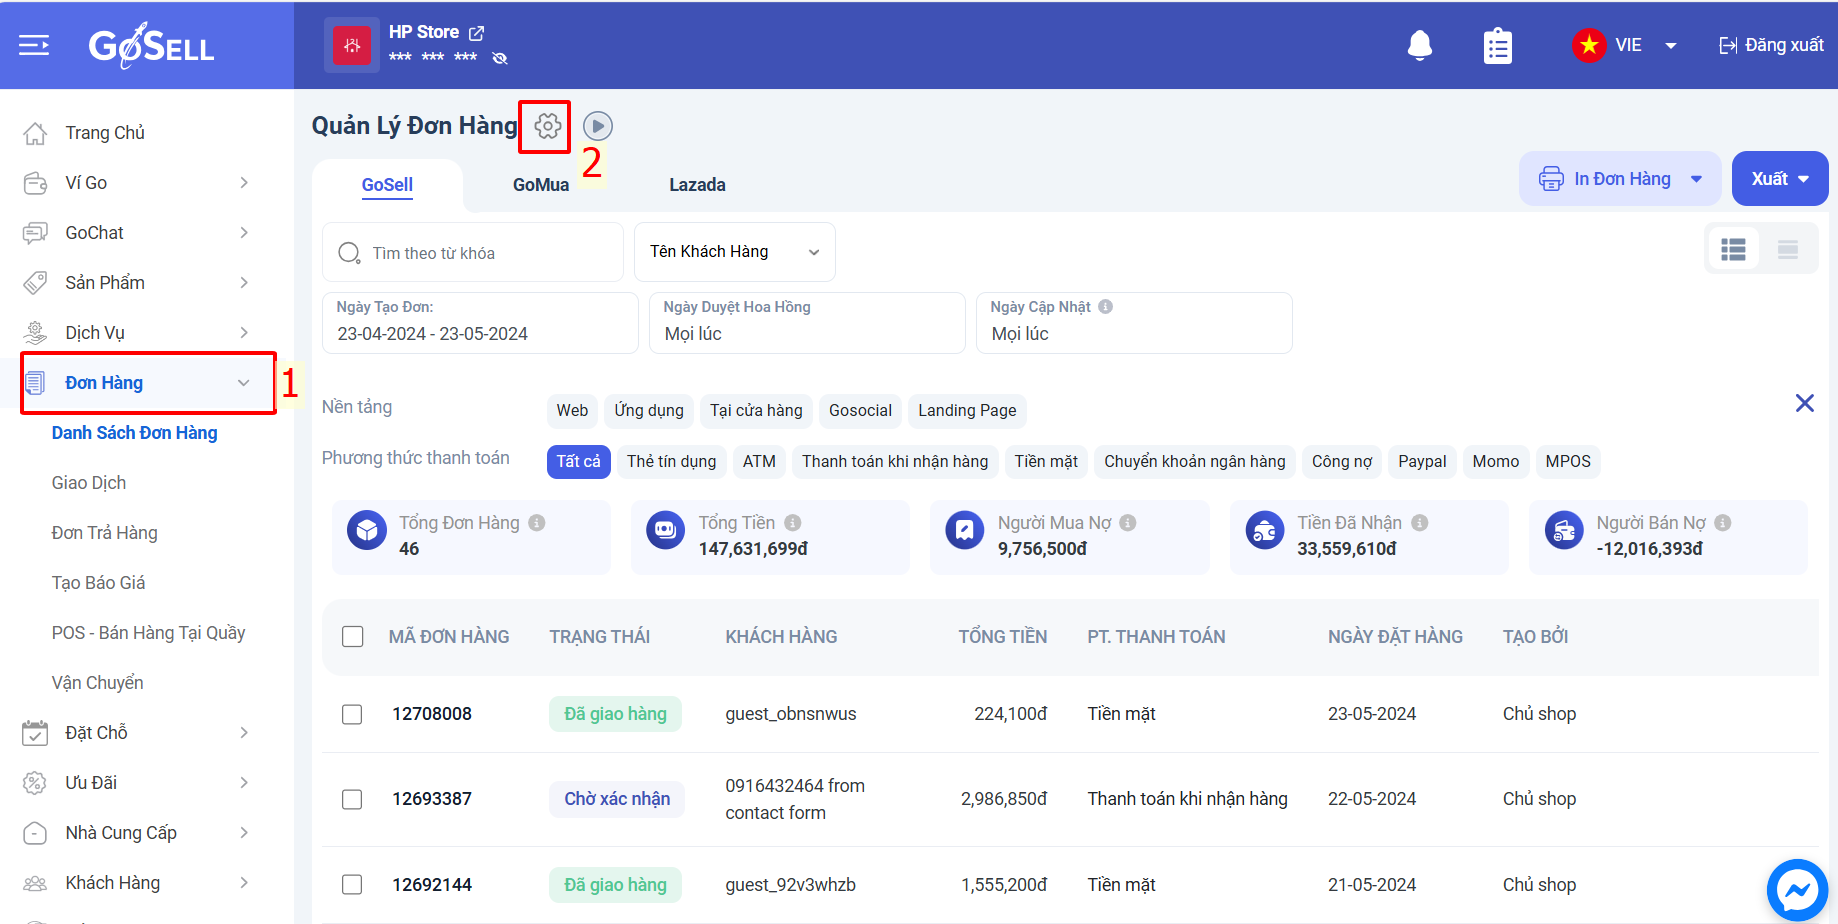This screenshot has width=1838, height=924.
Task: Open Tạo Báo Giá submenu
Action: [x=99, y=583]
